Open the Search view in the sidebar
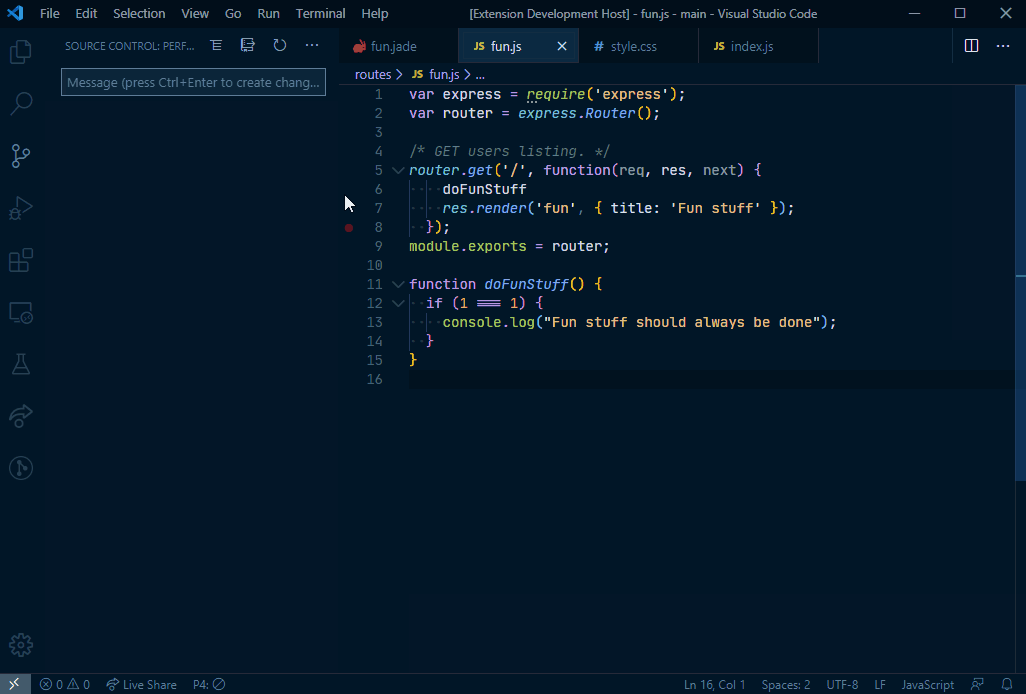 click(x=20, y=103)
